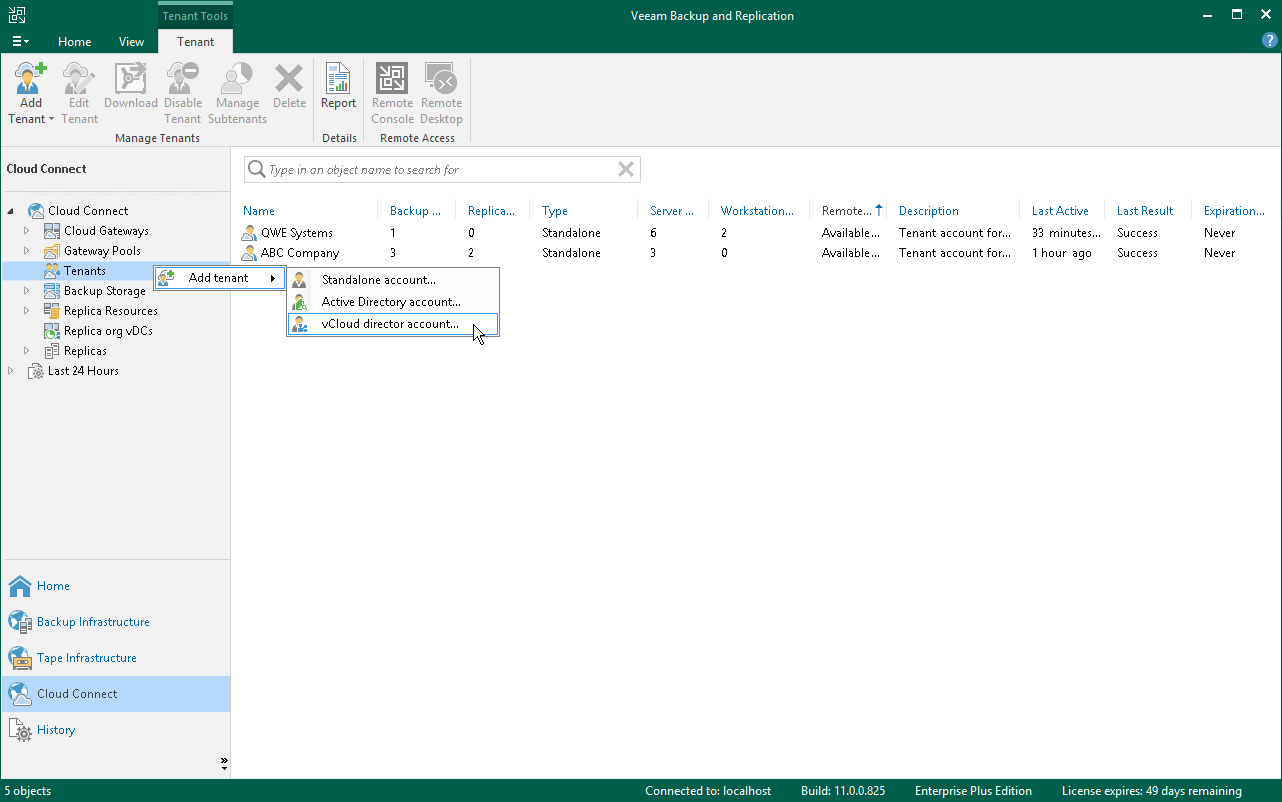The height and width of the screenshot is (802, 1282).
Task: Click the Manage Subtenants ribbon icon
Action: coord(237,78)
